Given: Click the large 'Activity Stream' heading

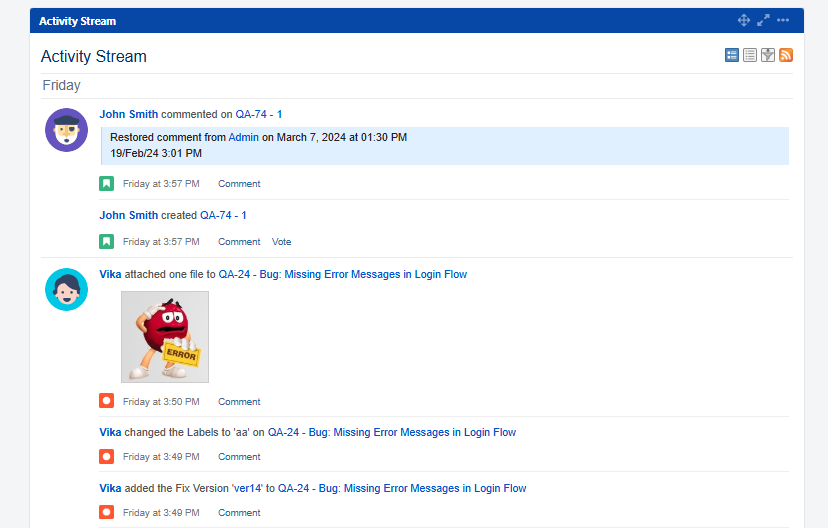Looking at the screenshot, I should [x=94, y=56].
